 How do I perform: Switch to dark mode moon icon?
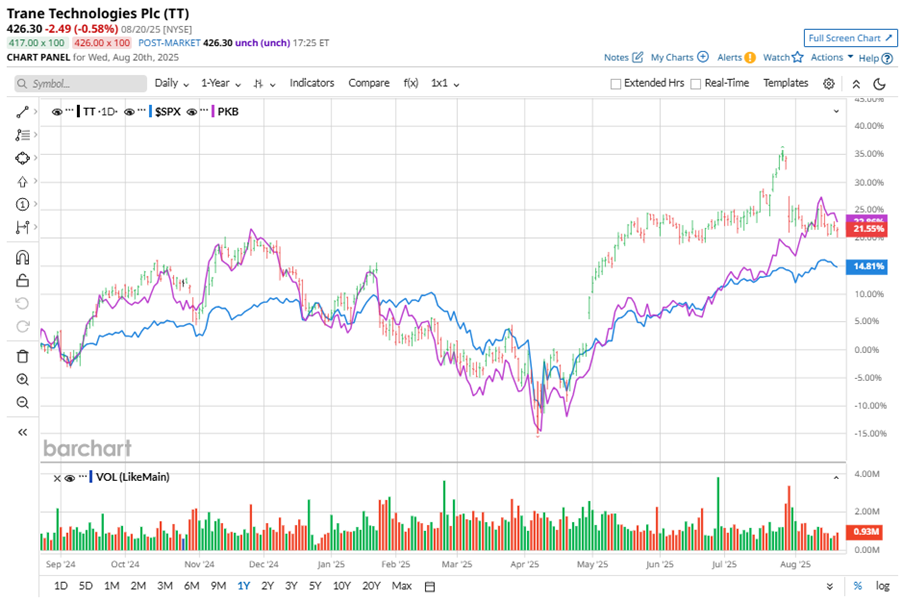tap(879, 84)
